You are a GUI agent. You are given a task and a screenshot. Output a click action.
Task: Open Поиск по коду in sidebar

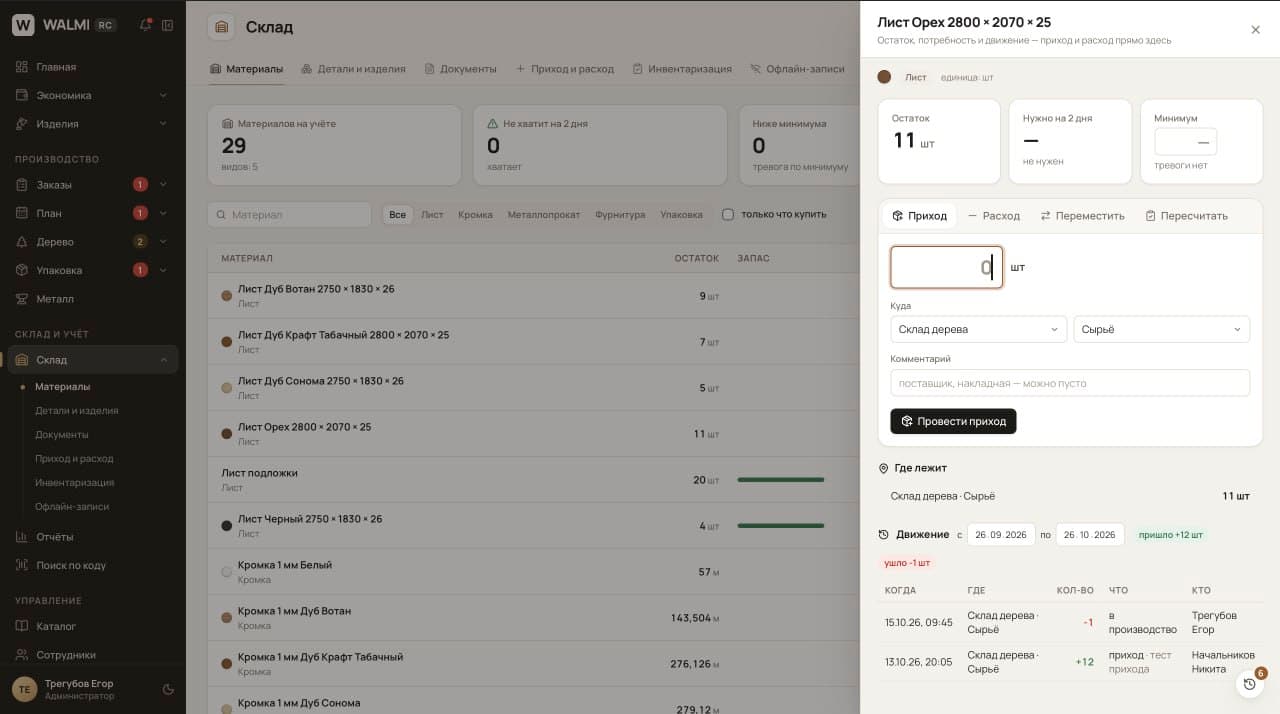(x=92, y=565)
